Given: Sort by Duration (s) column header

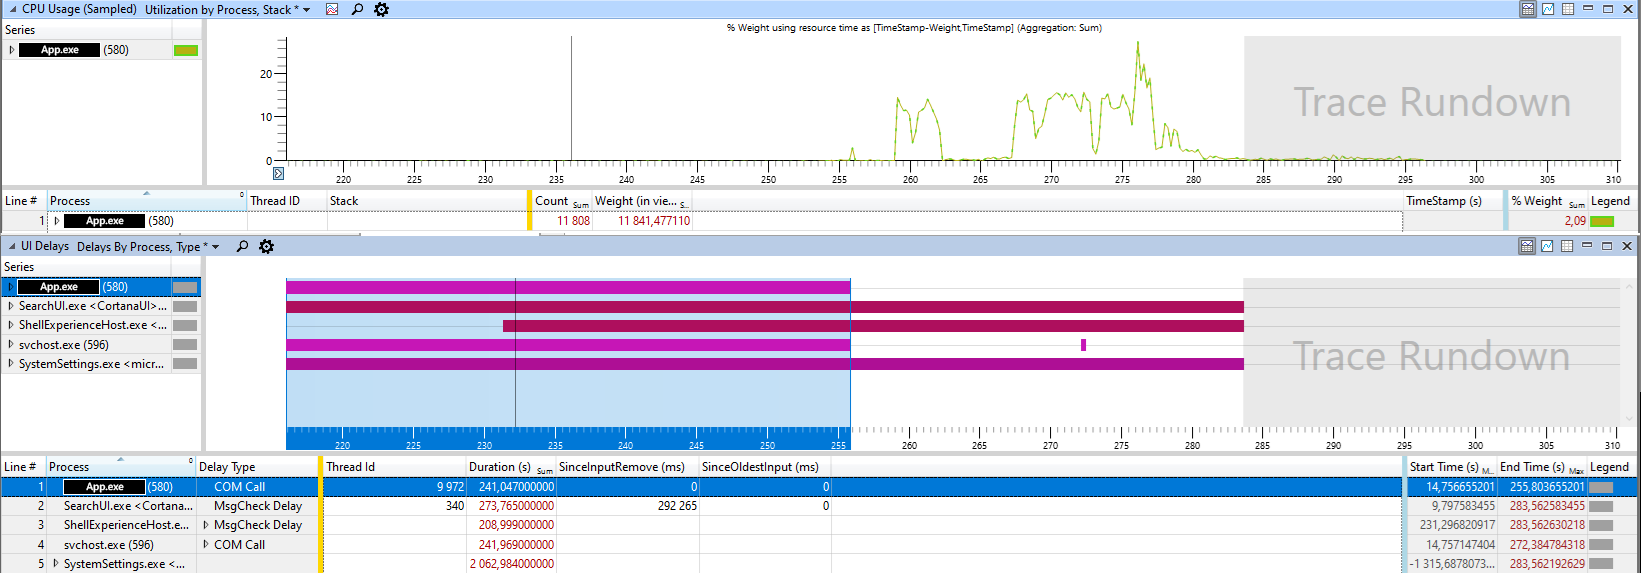Looking at the screenshot, I should tap(500, 467).
